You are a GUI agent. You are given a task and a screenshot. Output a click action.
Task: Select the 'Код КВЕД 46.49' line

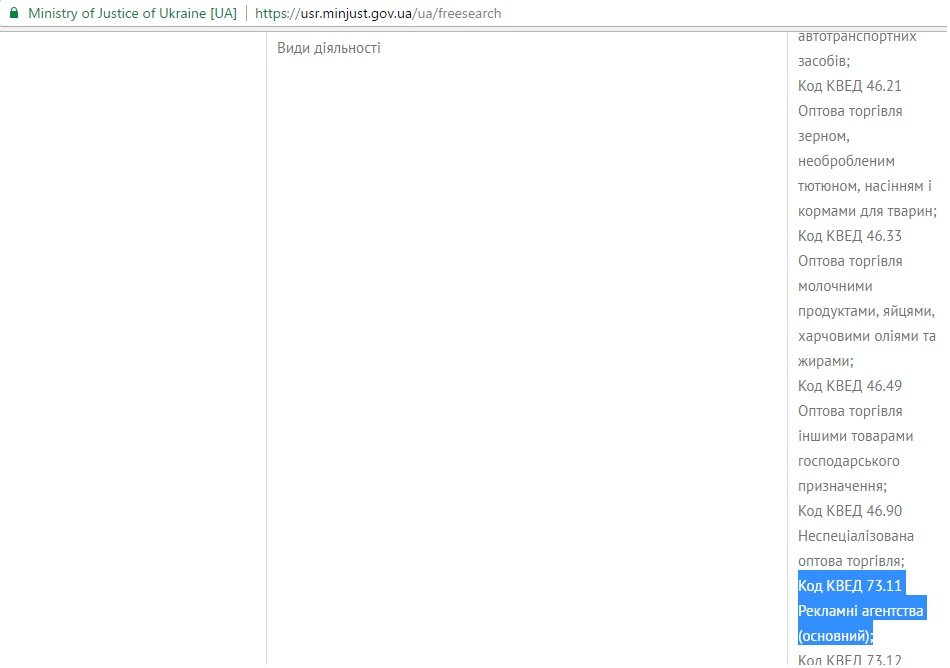pos(849,386)
